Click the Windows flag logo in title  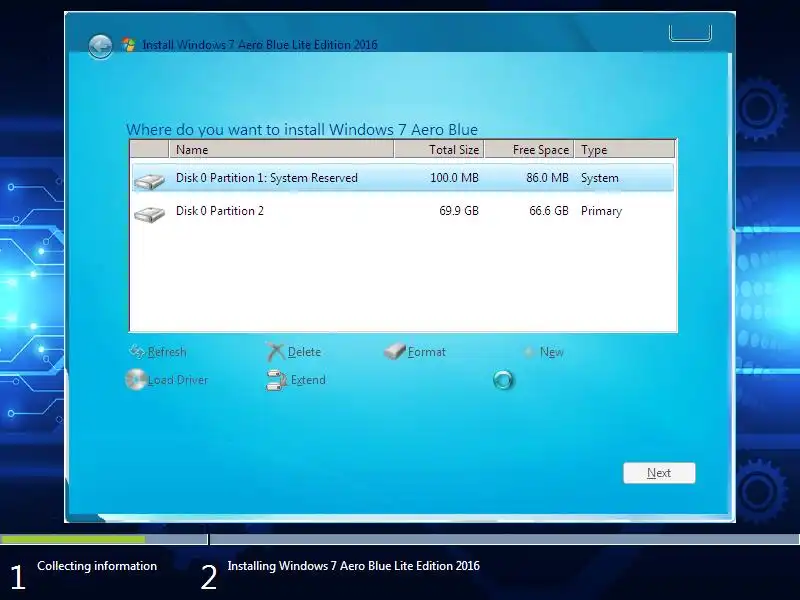[129, 45]
